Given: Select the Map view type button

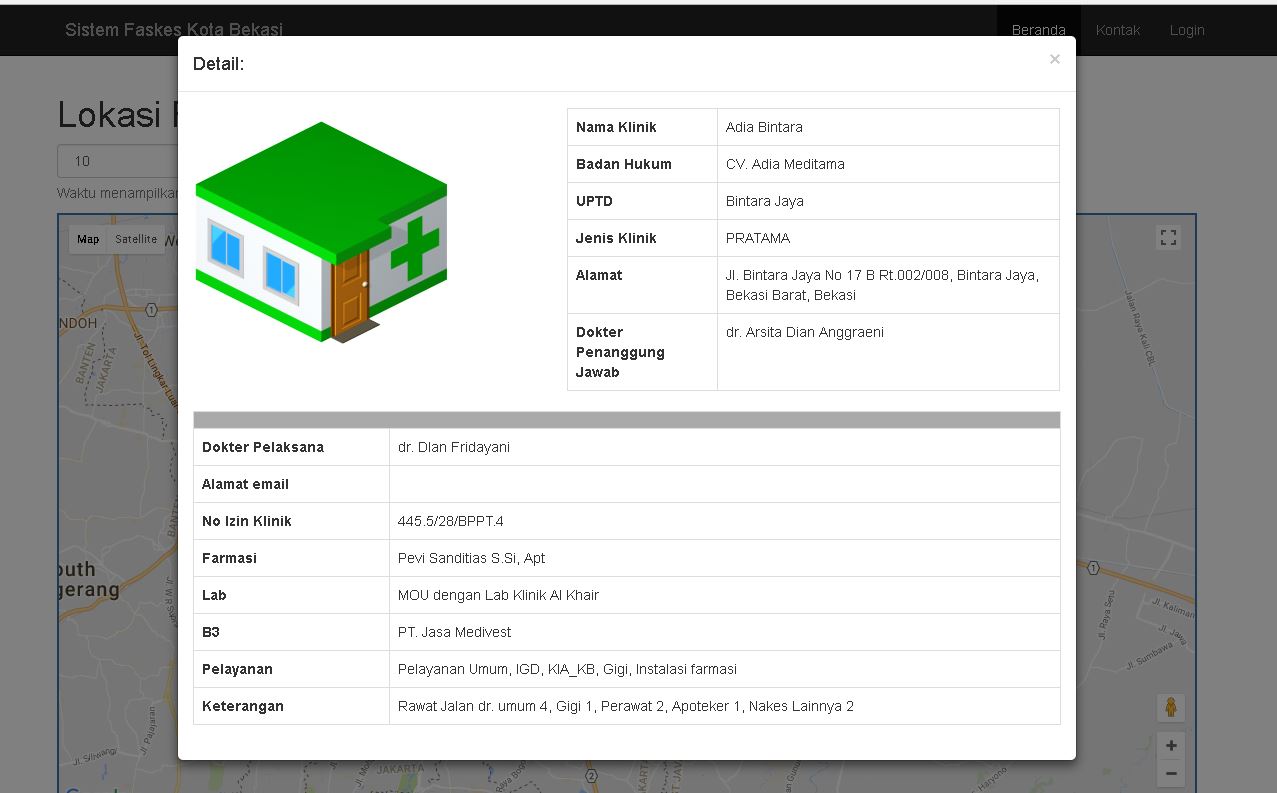Looking at the screenshot, I should (x=88, y=239).
